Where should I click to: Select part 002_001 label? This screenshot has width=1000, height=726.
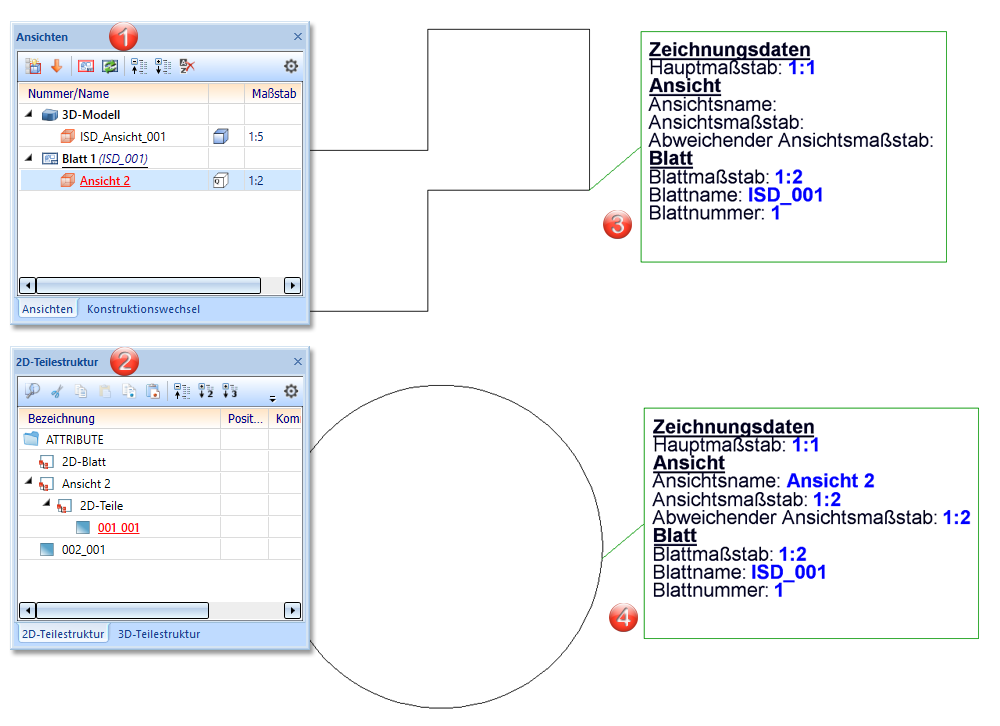(84, 549)
